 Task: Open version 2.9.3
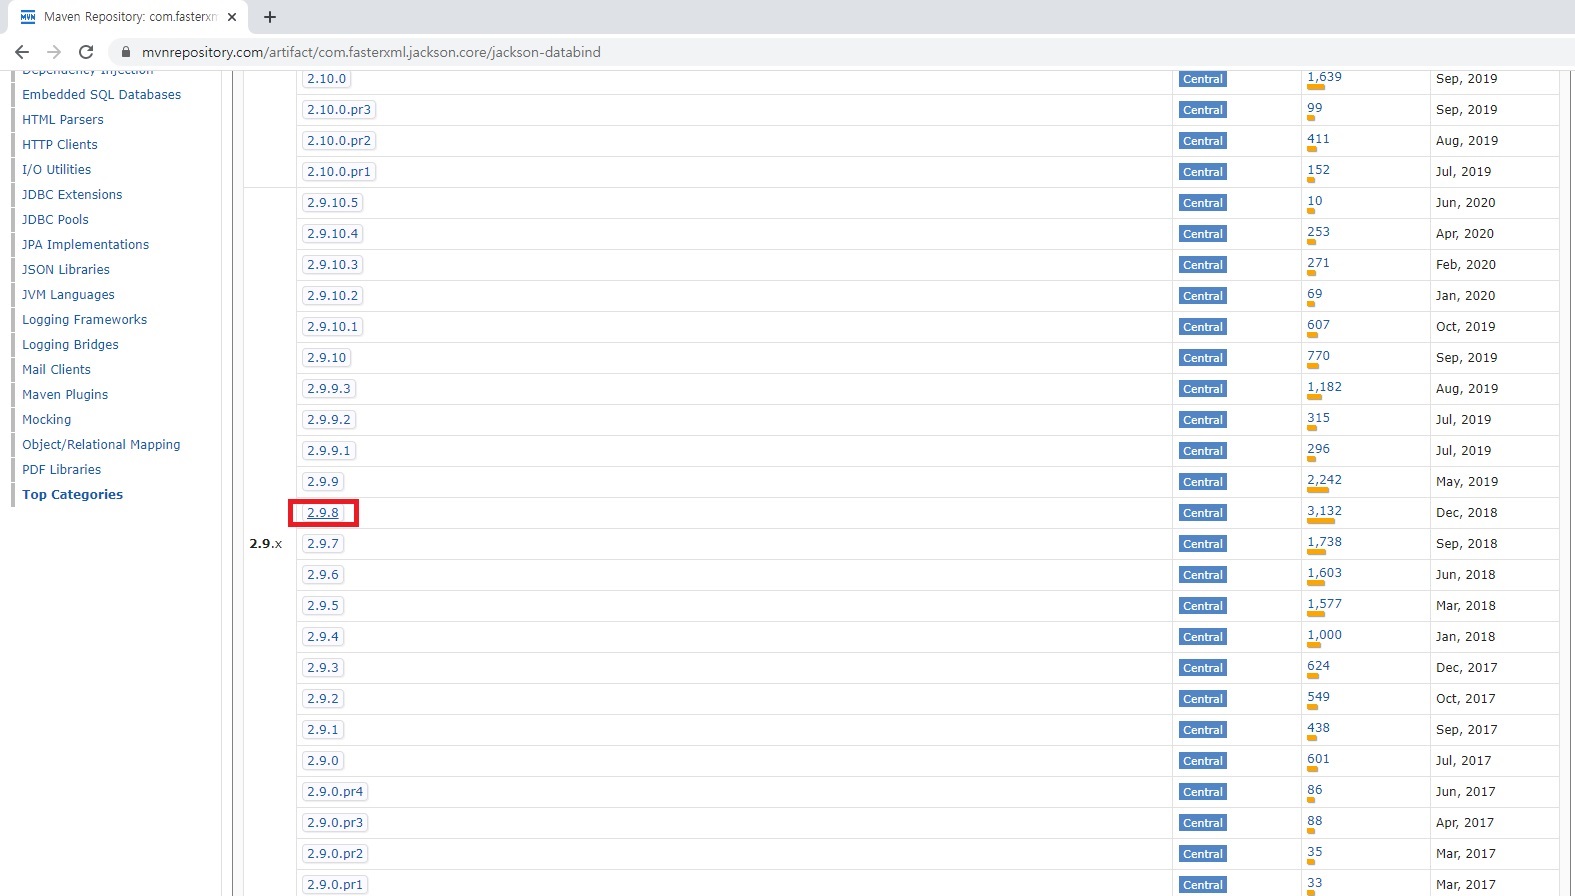click(x=323, y=668)
